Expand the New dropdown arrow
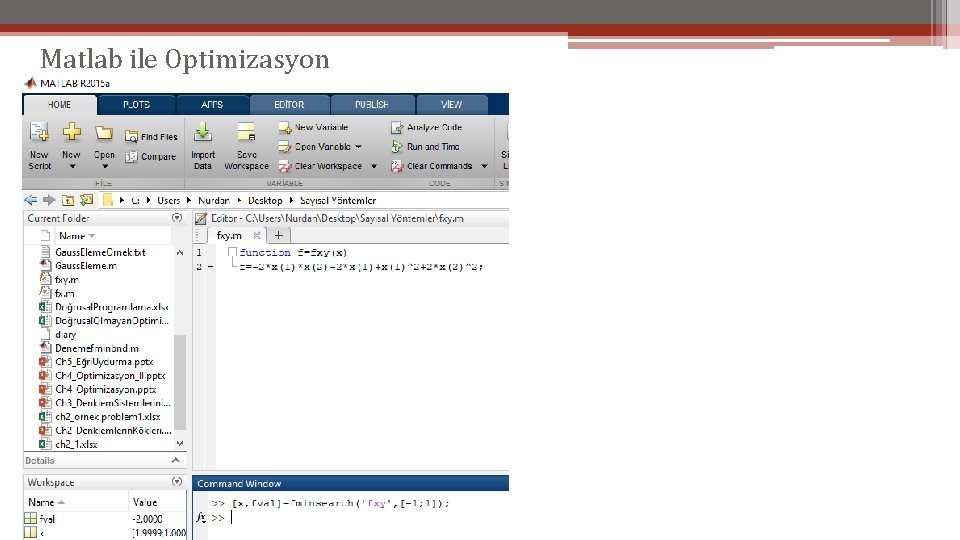 72,167
